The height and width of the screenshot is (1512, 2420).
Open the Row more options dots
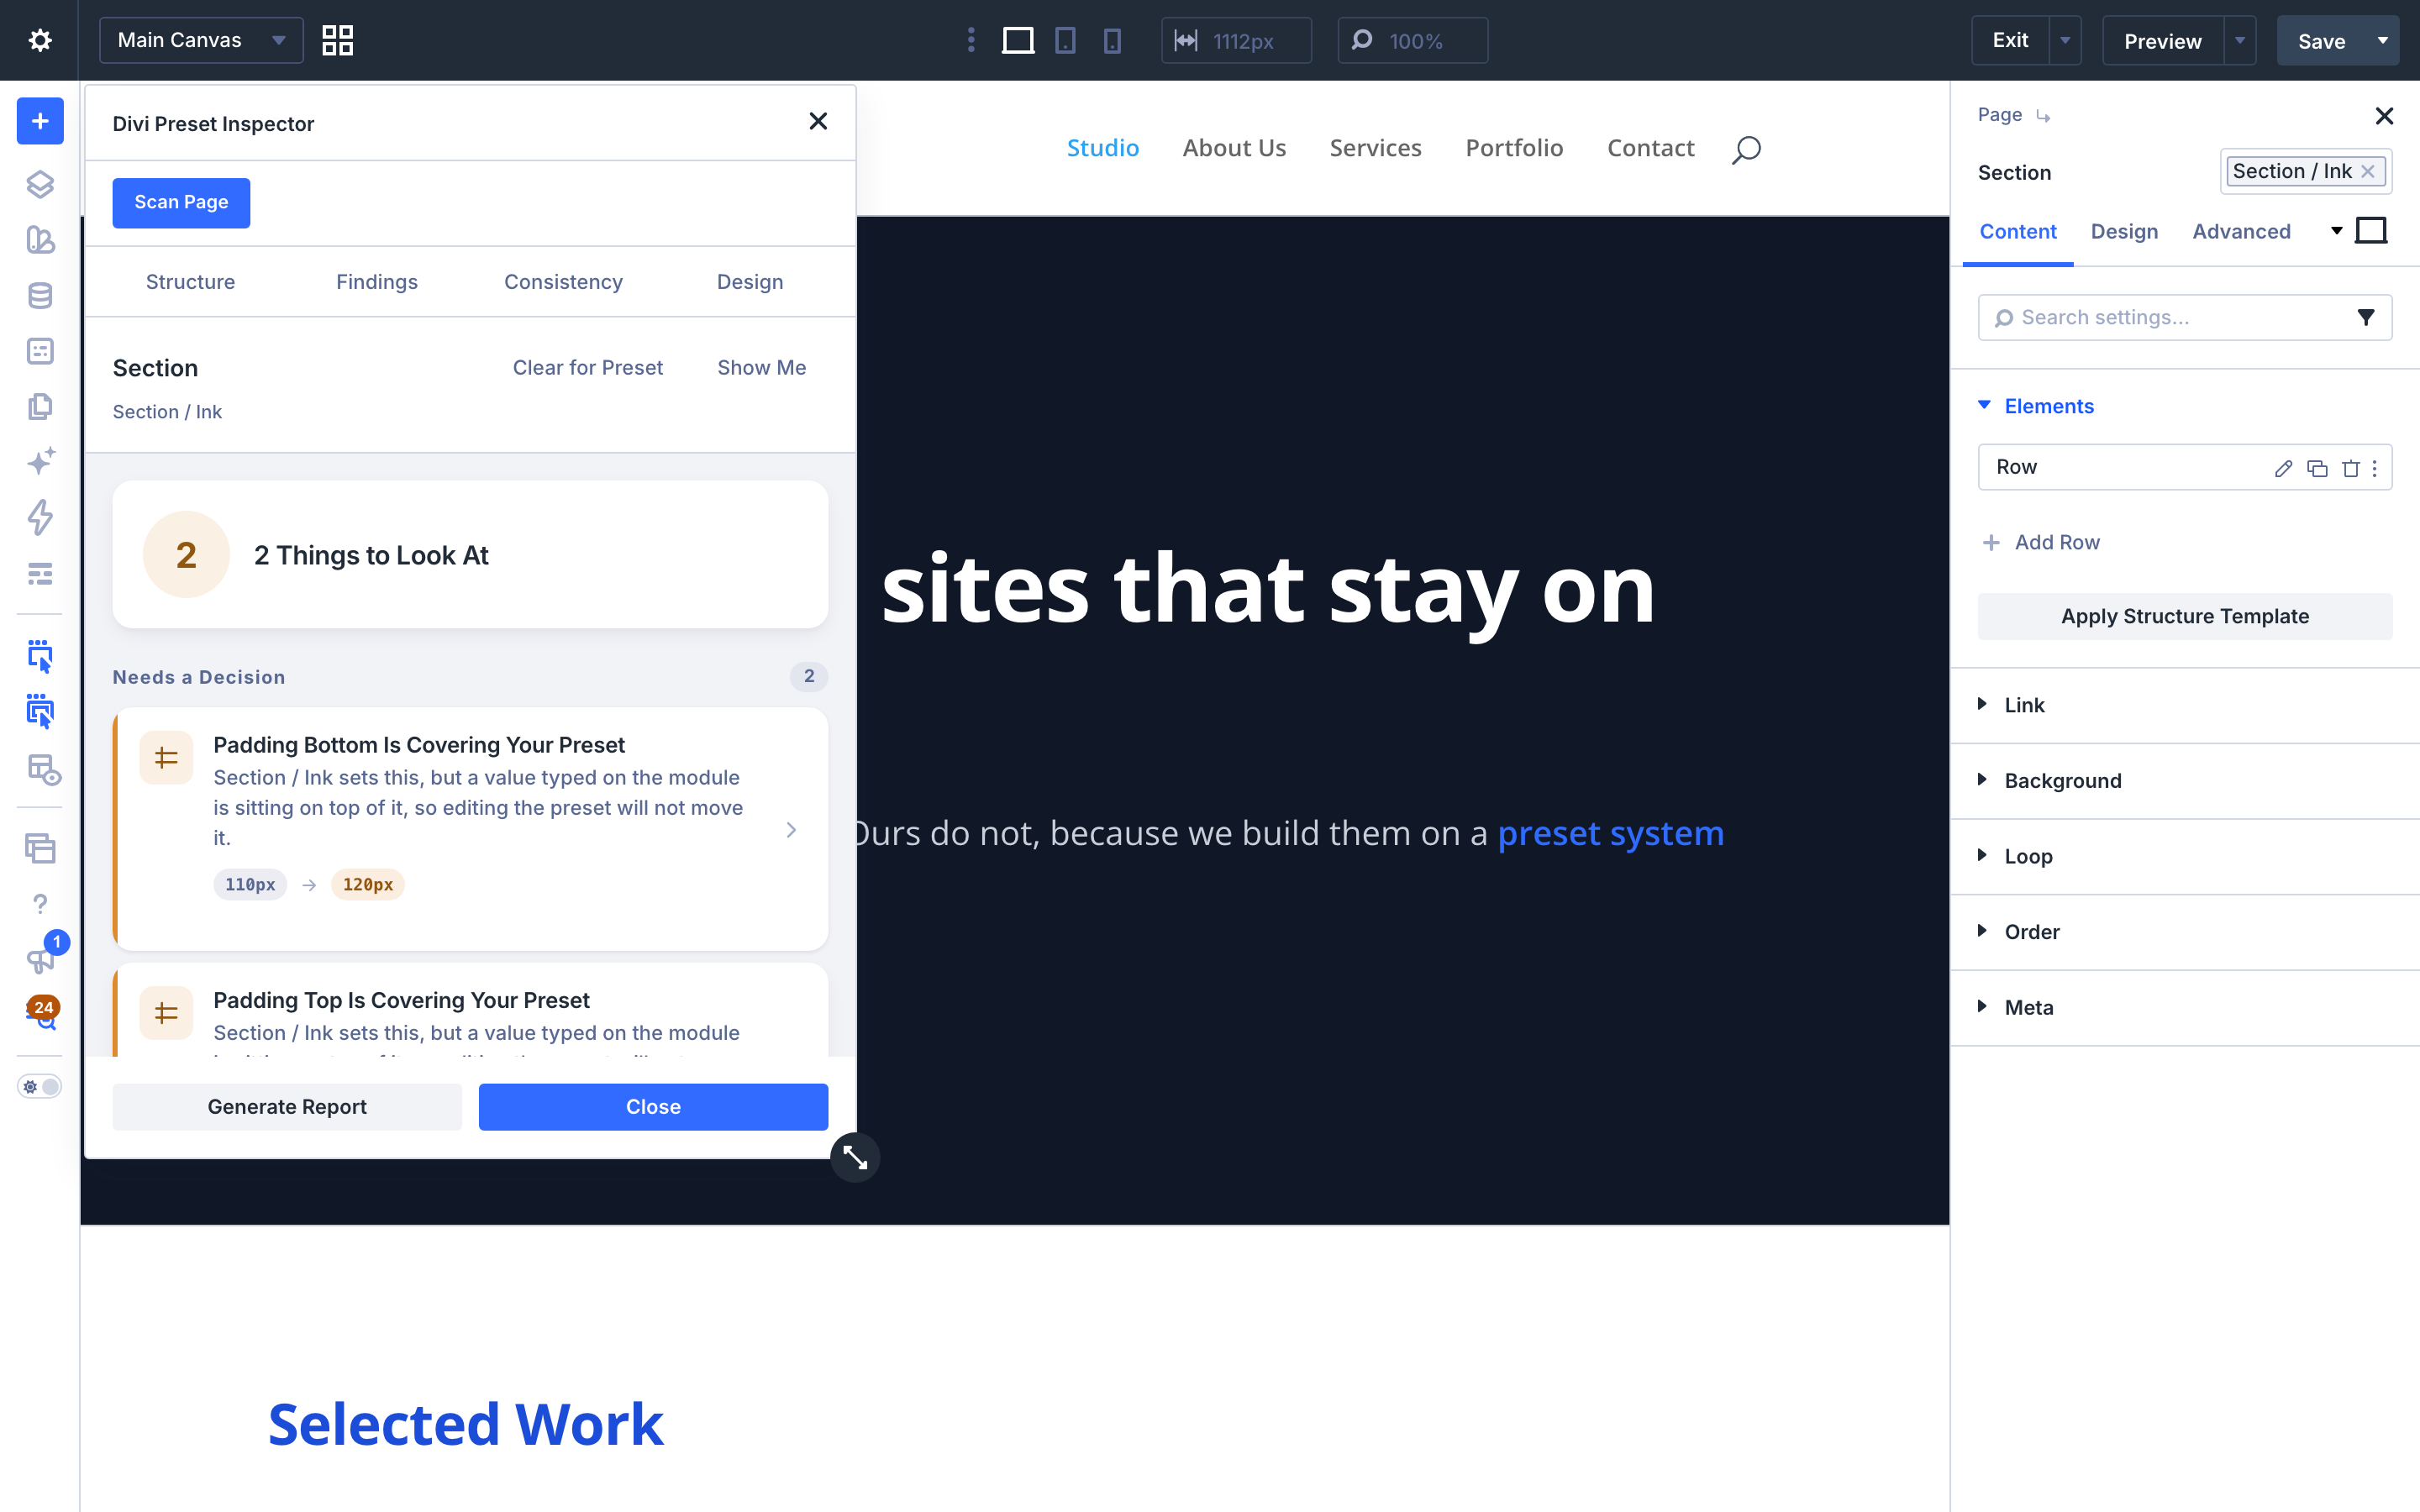[x=2375, y=468]
